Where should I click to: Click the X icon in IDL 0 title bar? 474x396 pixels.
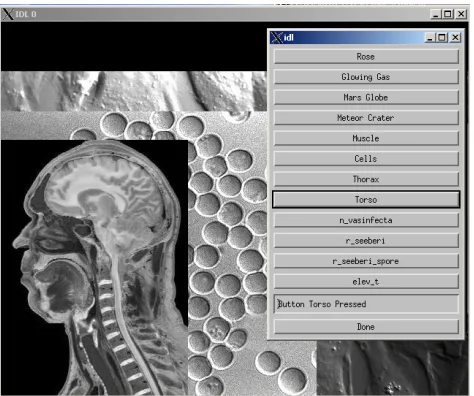click(x=8, y=14)
